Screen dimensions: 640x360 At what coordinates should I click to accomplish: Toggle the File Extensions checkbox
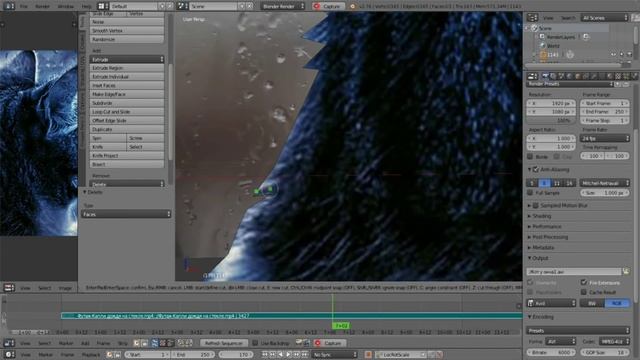coord(584,282)
